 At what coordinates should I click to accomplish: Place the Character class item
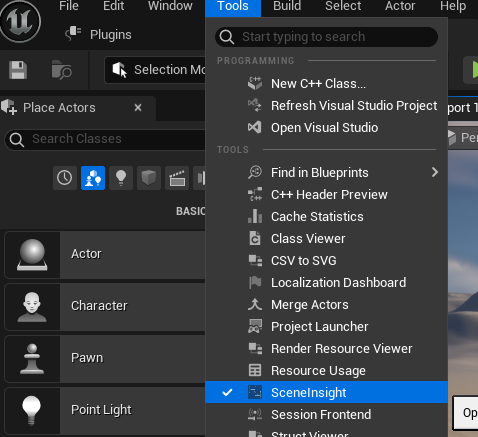[105, 307]
